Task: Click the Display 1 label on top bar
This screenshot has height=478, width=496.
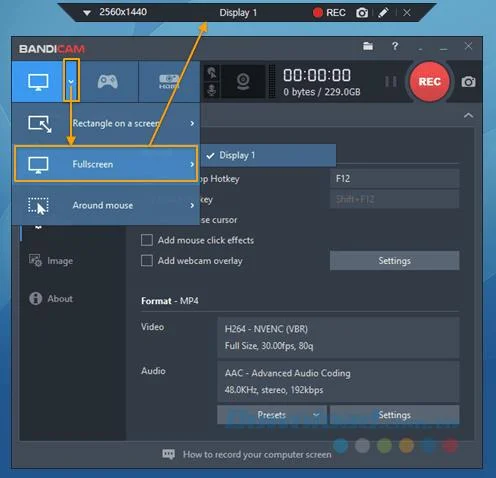Action: click(238, 13)
